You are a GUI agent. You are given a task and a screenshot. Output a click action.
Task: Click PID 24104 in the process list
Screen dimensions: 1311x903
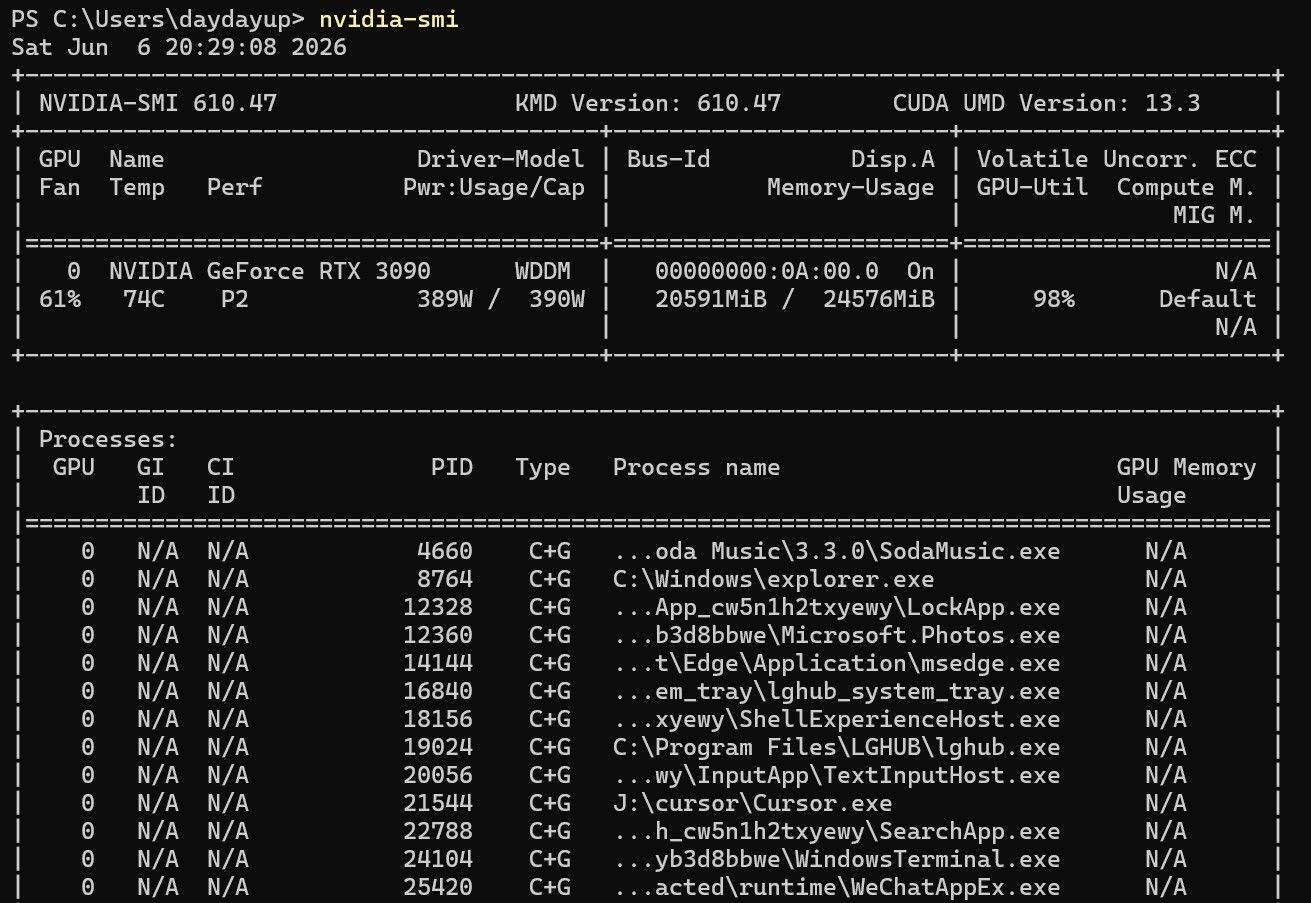point(438,859)
